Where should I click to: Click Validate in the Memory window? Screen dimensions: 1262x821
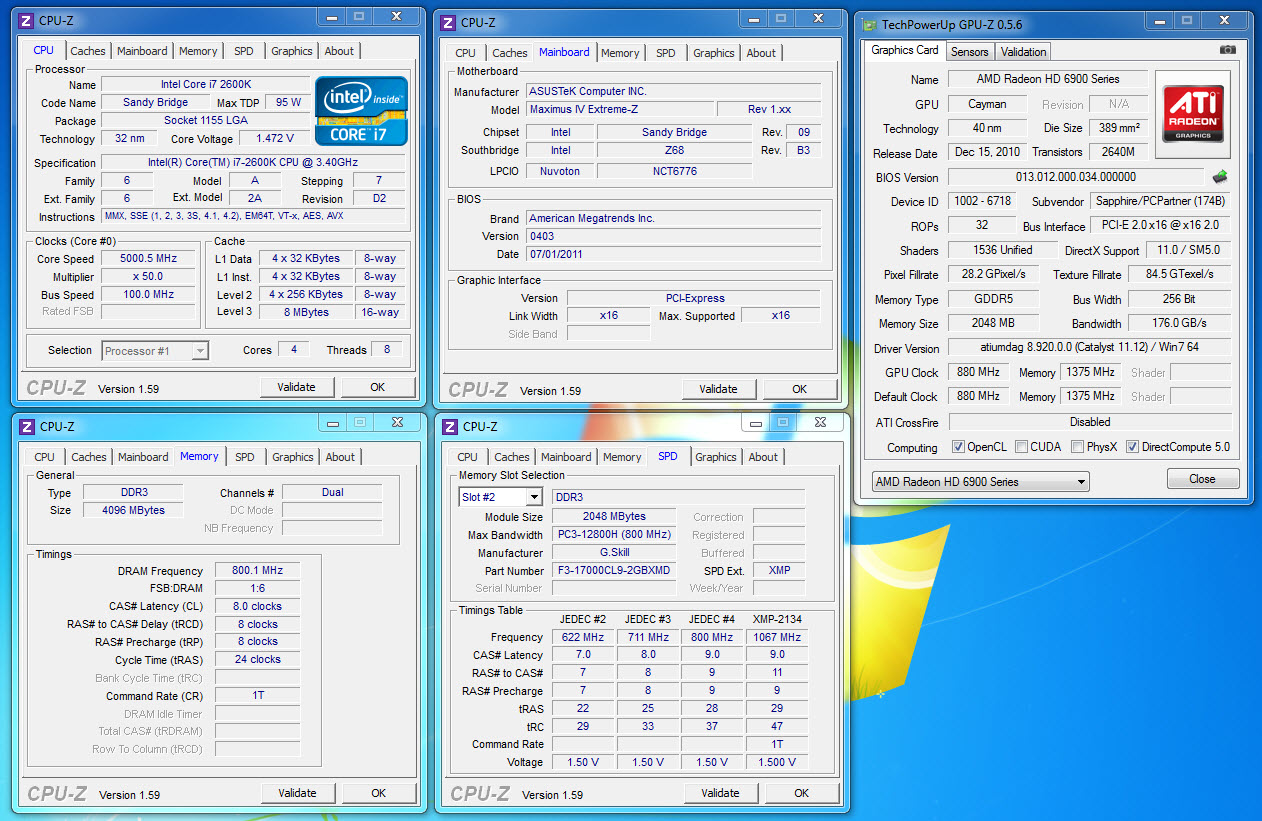pyautogui.click(x=298, y=793)
